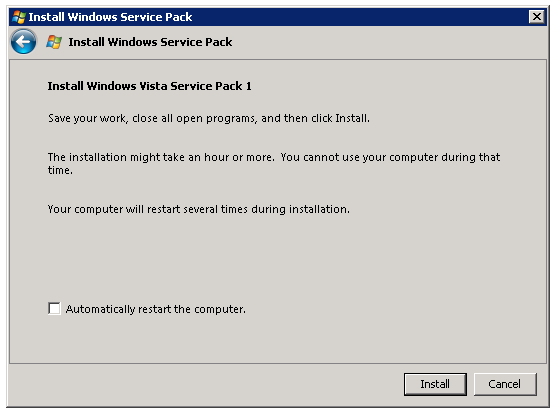The image size is (555, 413).
Task: Cancel the service pack installation
Action: [505, 384]
